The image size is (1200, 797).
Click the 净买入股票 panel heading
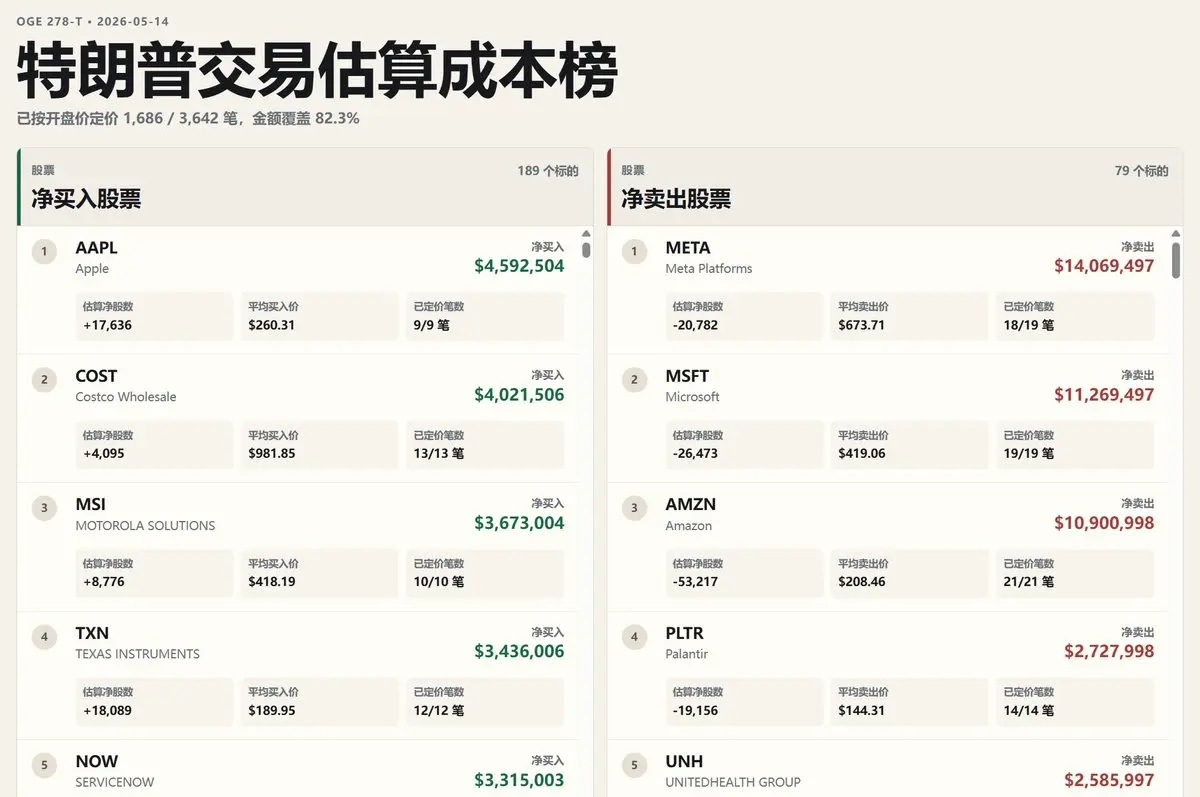tap(86, 199)
